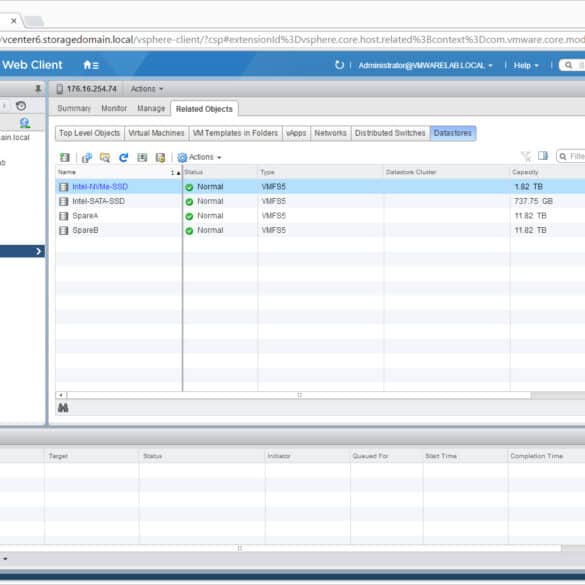
Task: Select the Related Objects tab
Action: (204, 109)
